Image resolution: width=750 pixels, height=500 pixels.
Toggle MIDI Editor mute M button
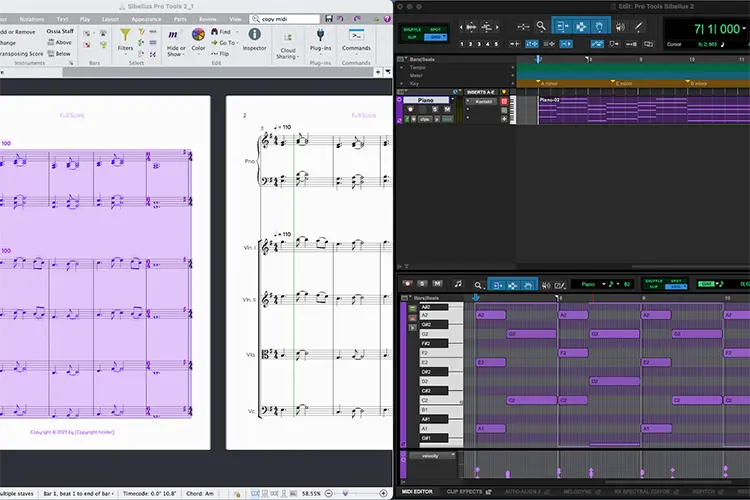click(x=437, y=284)
